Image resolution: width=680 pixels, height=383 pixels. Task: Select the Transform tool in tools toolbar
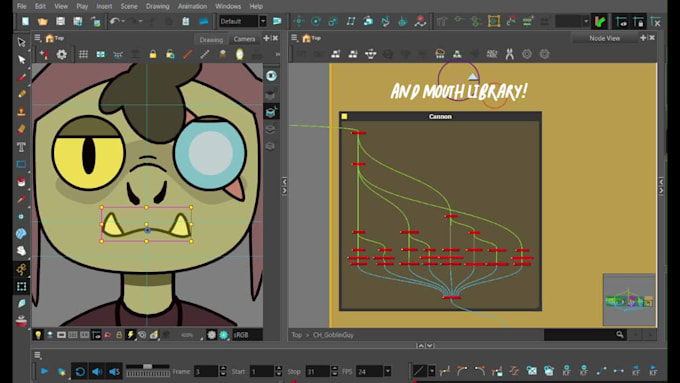click(x=21, y=42)
